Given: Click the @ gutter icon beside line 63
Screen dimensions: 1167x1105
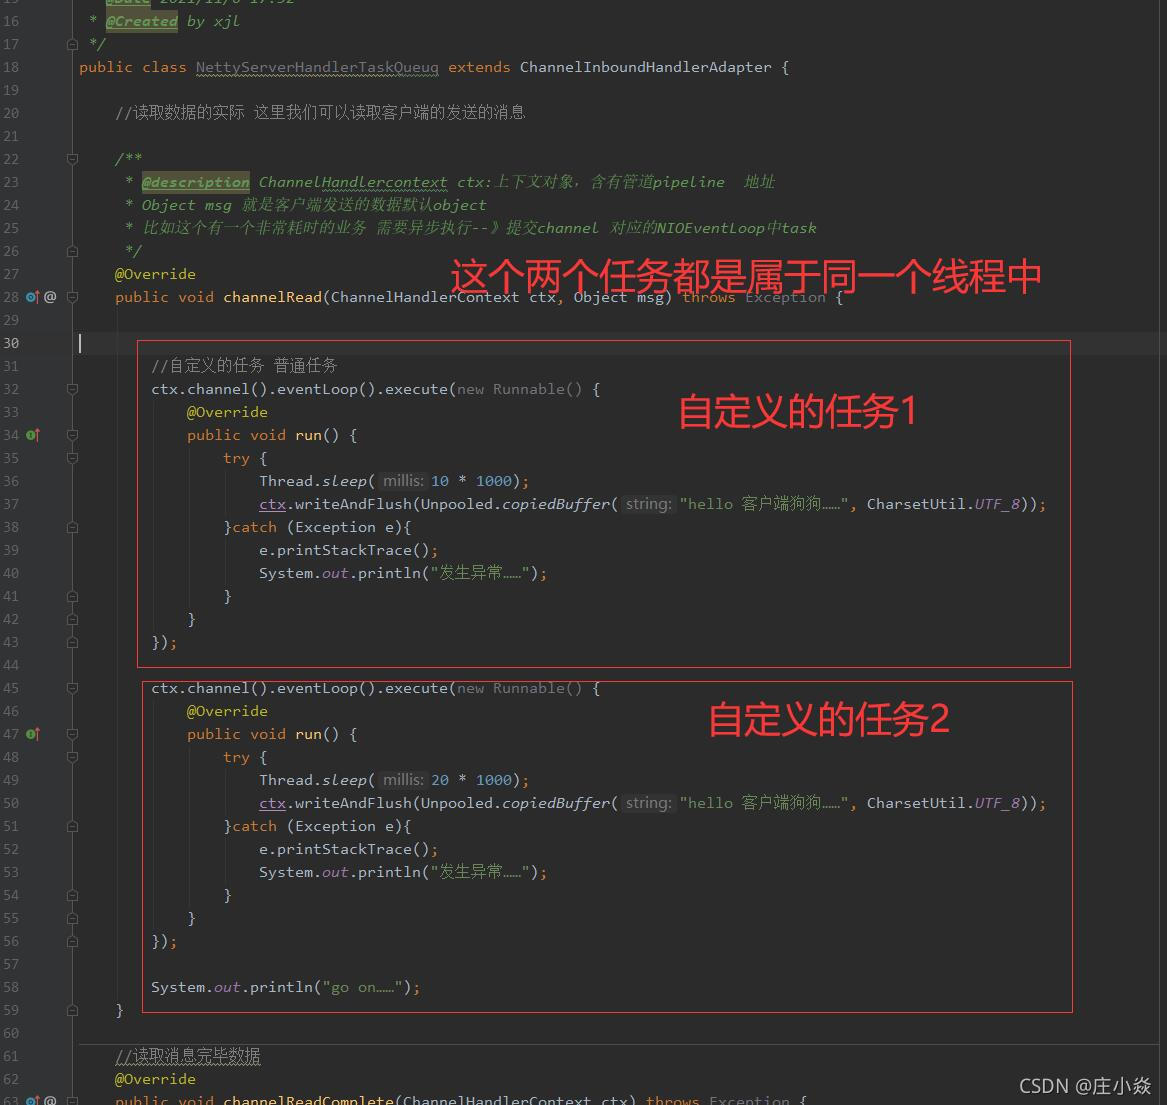Looking at the screenshot, I should (x=50, y=1101).
